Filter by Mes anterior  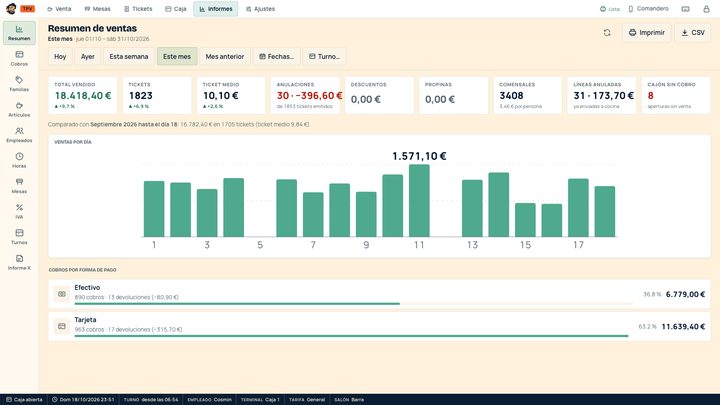click(x=225, y=56)
